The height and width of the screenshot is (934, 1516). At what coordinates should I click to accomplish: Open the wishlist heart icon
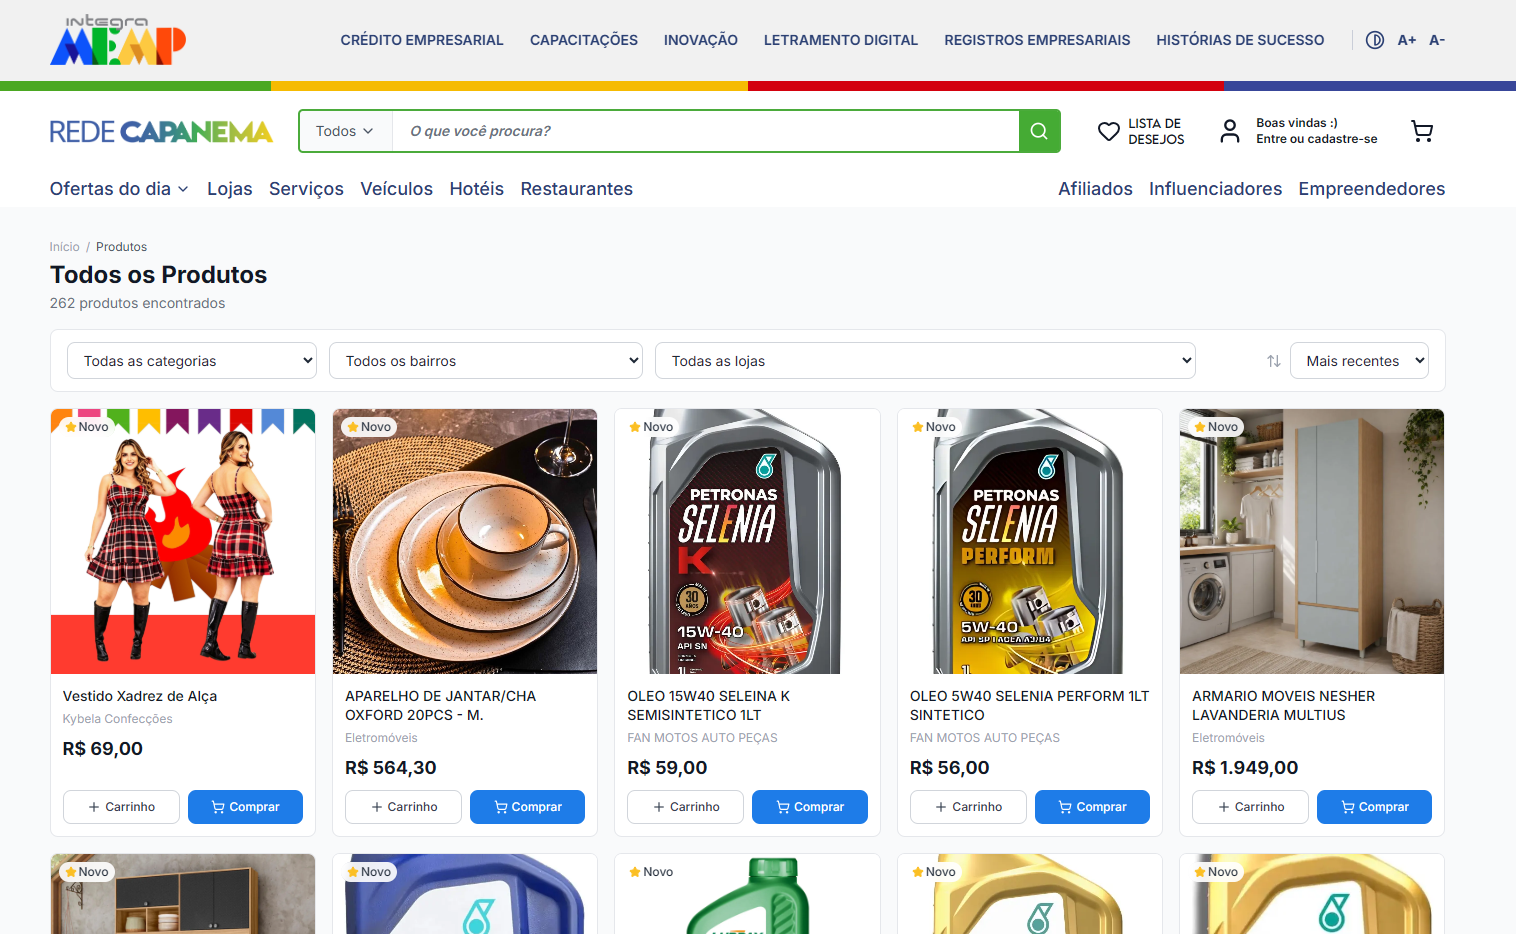(x=1109, y=131)
